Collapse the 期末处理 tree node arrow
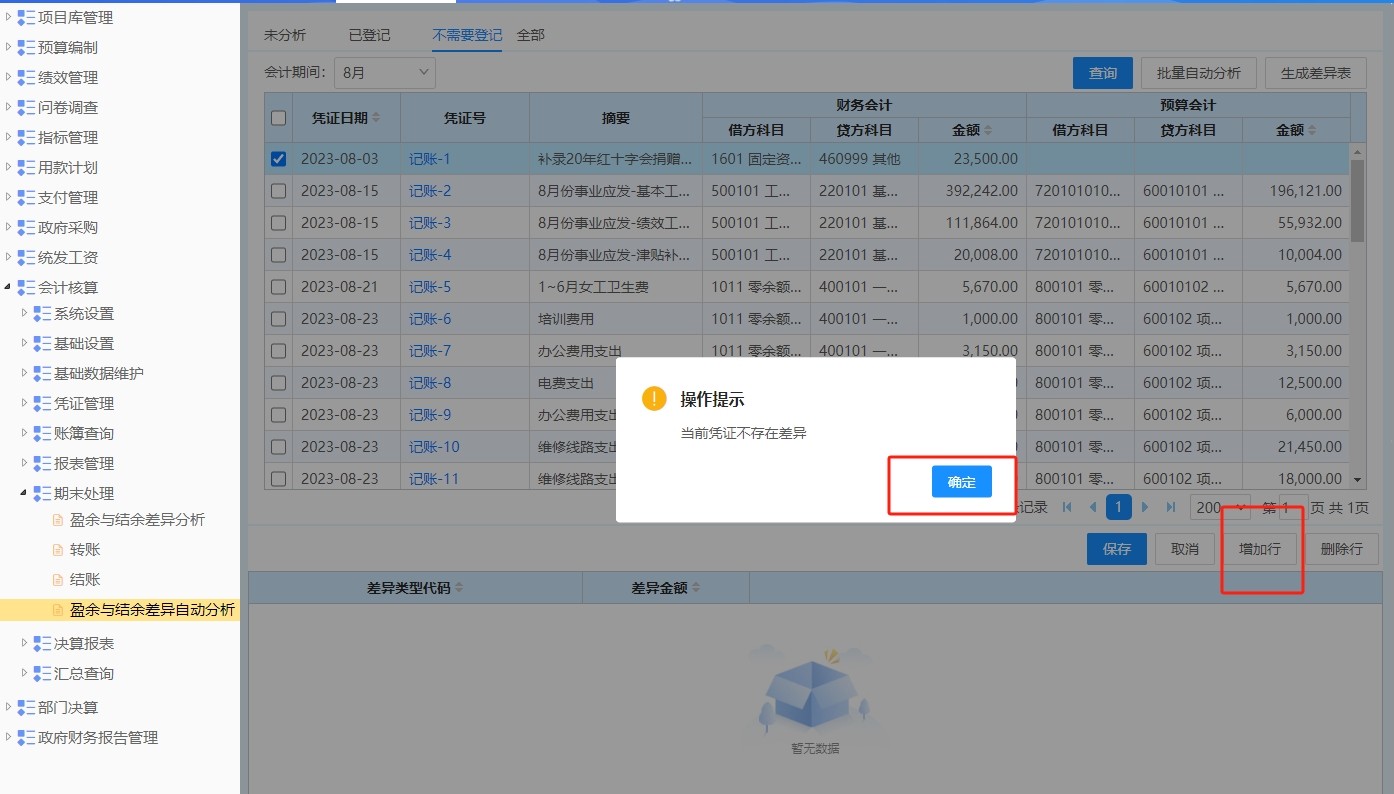The image size is (1394, 794). [x=25, y=493]
